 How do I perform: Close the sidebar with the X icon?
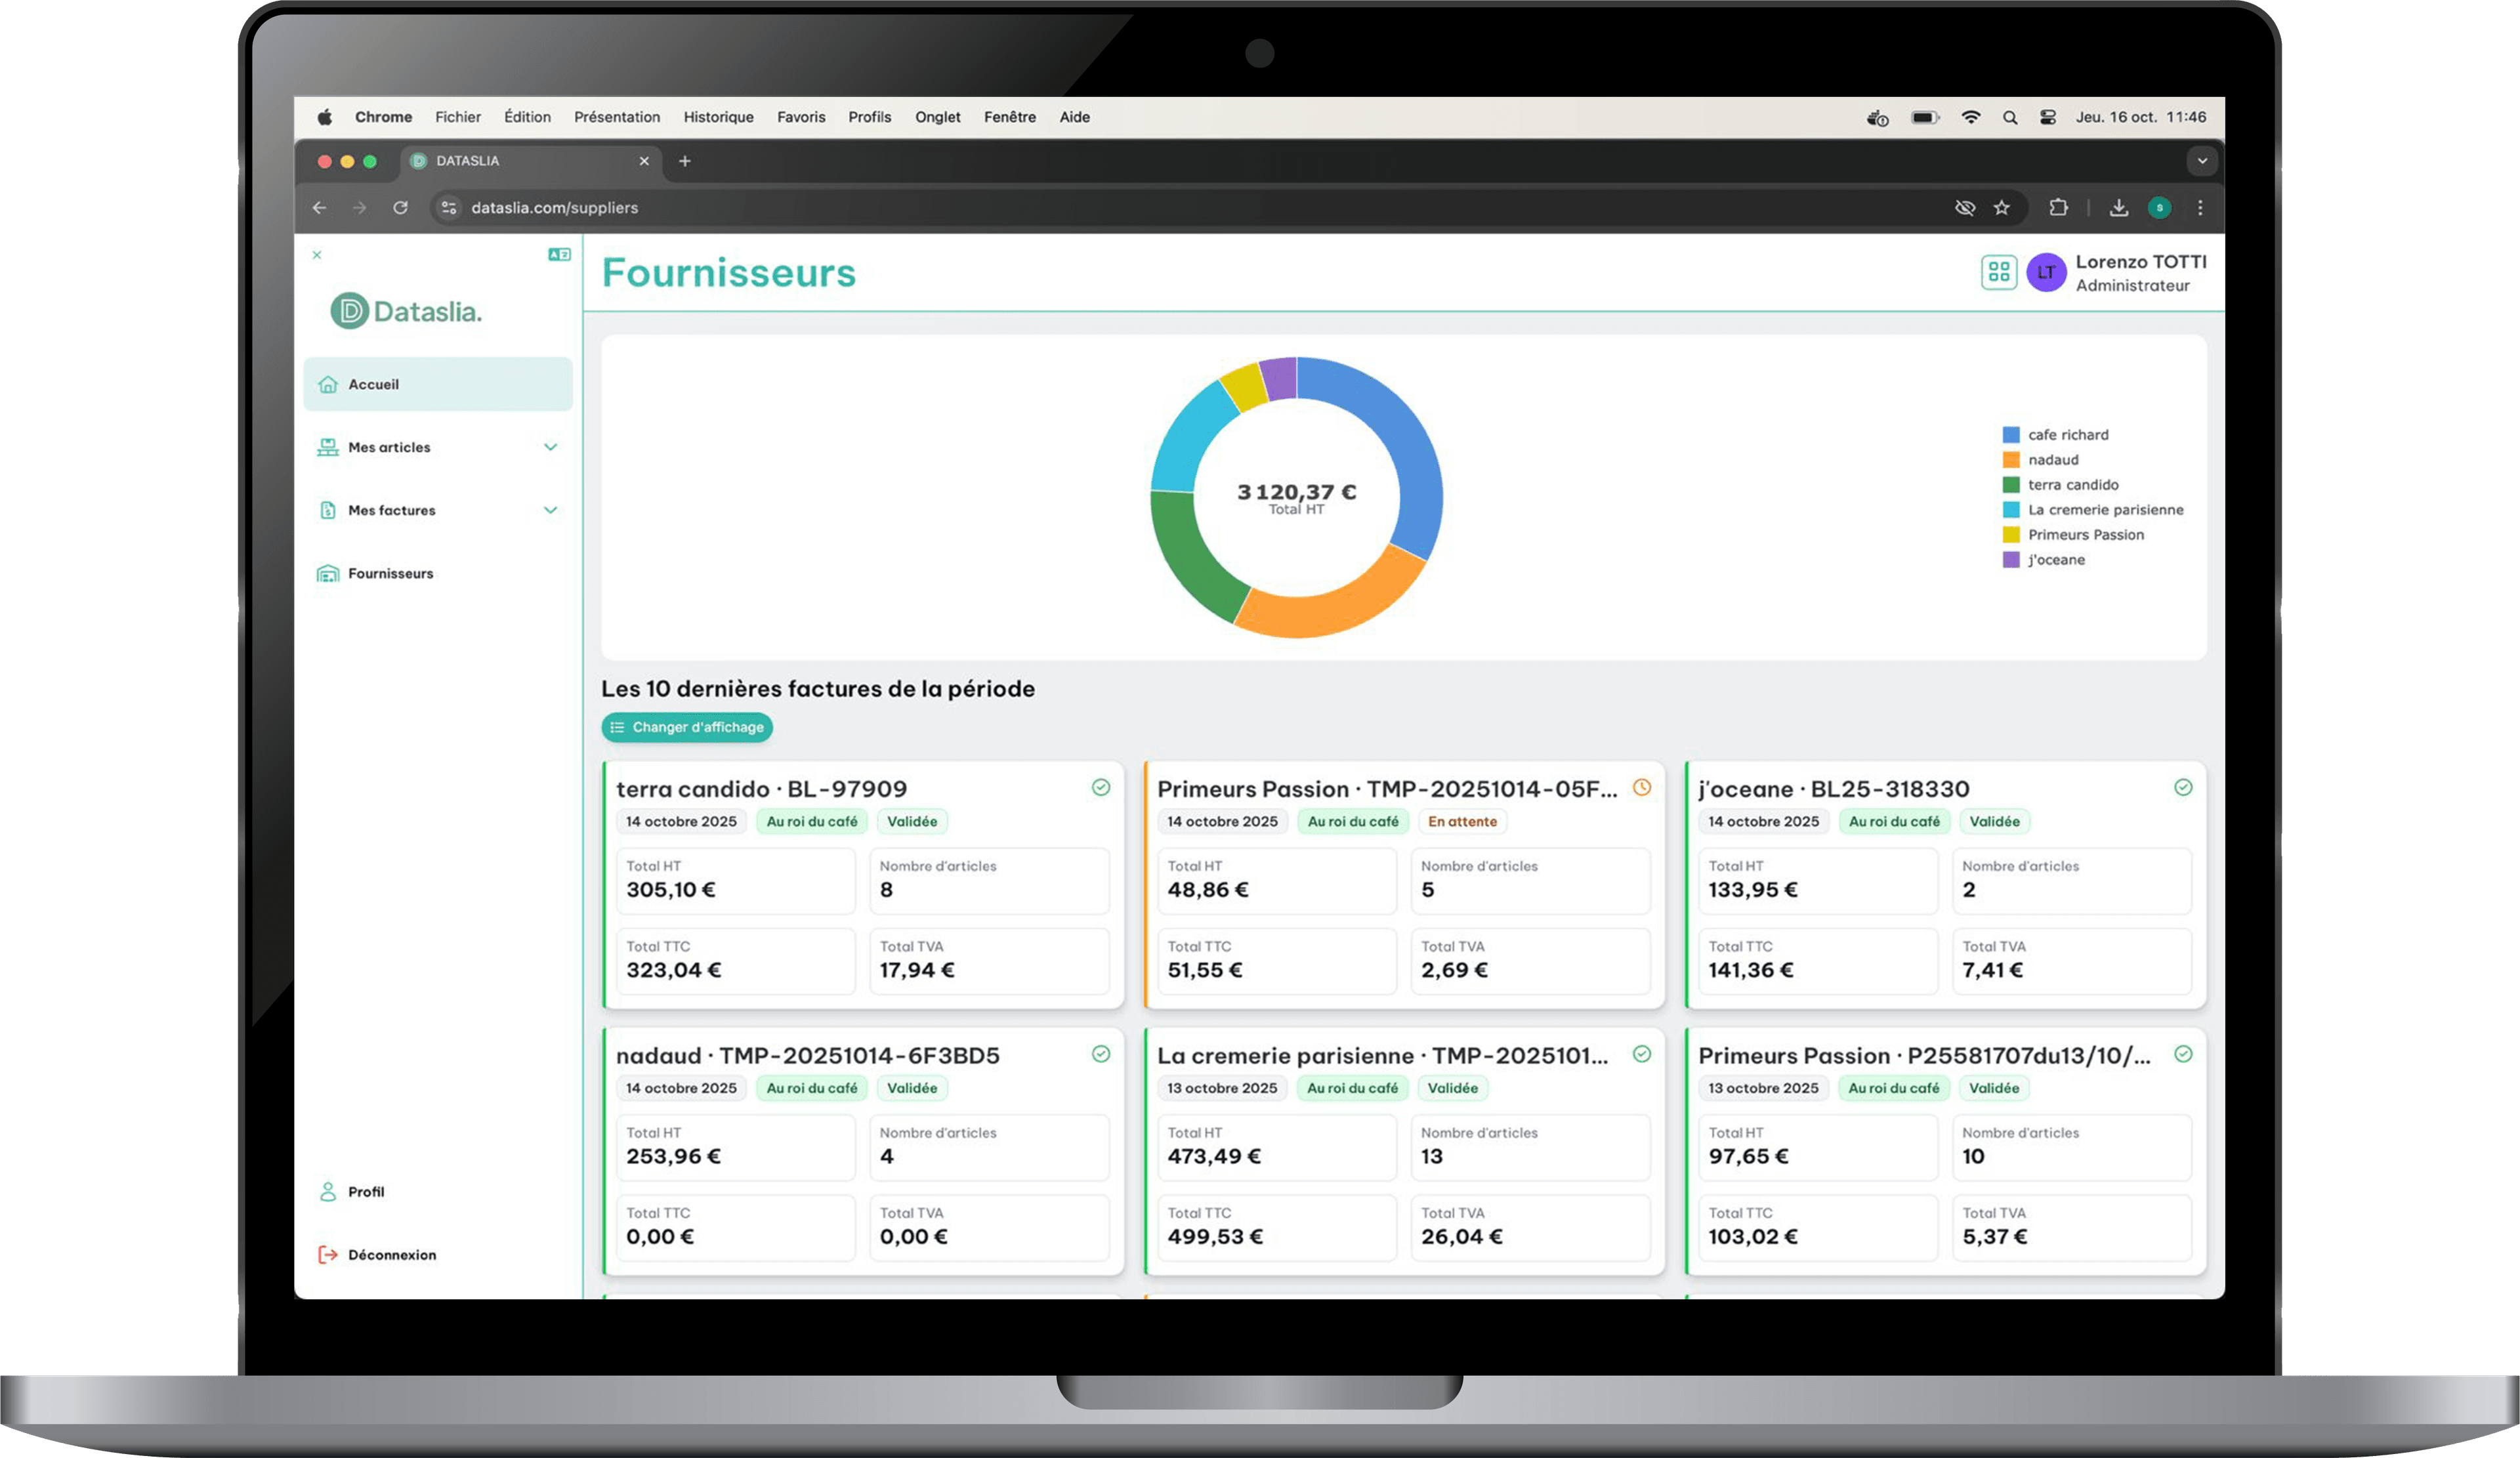[317, 255]
